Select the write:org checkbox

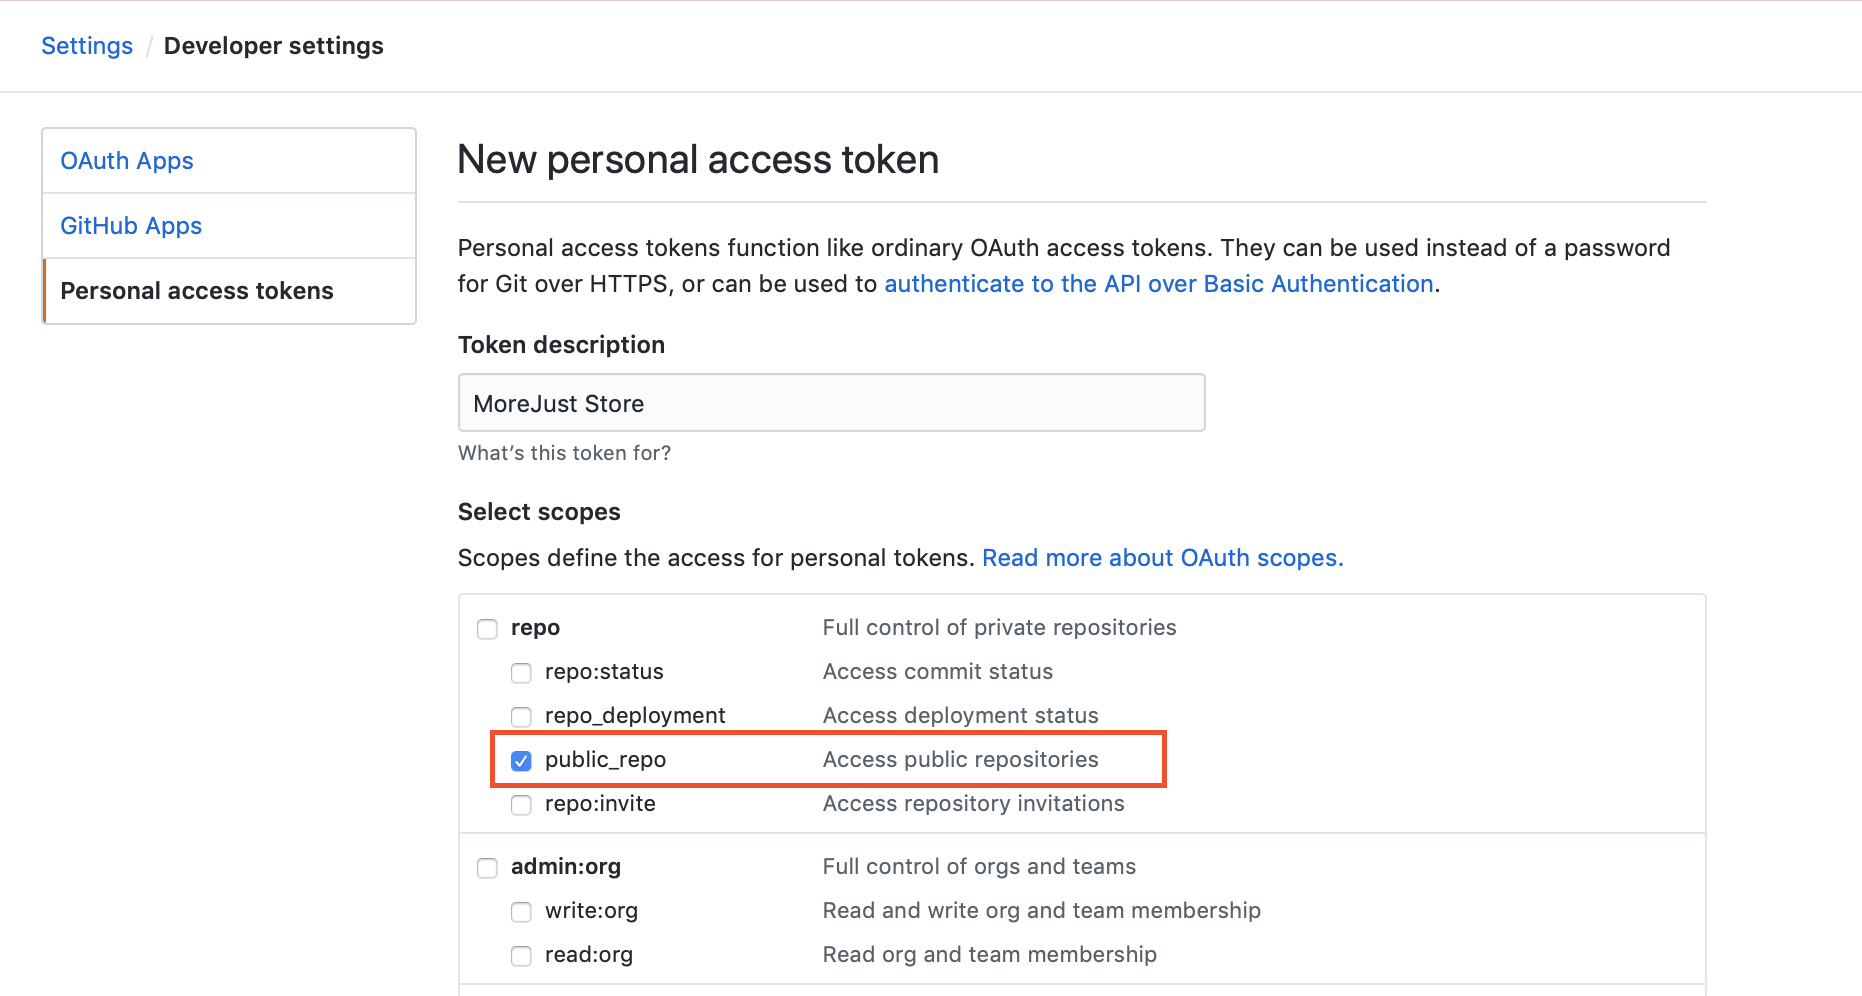click(x=521, y=912)
